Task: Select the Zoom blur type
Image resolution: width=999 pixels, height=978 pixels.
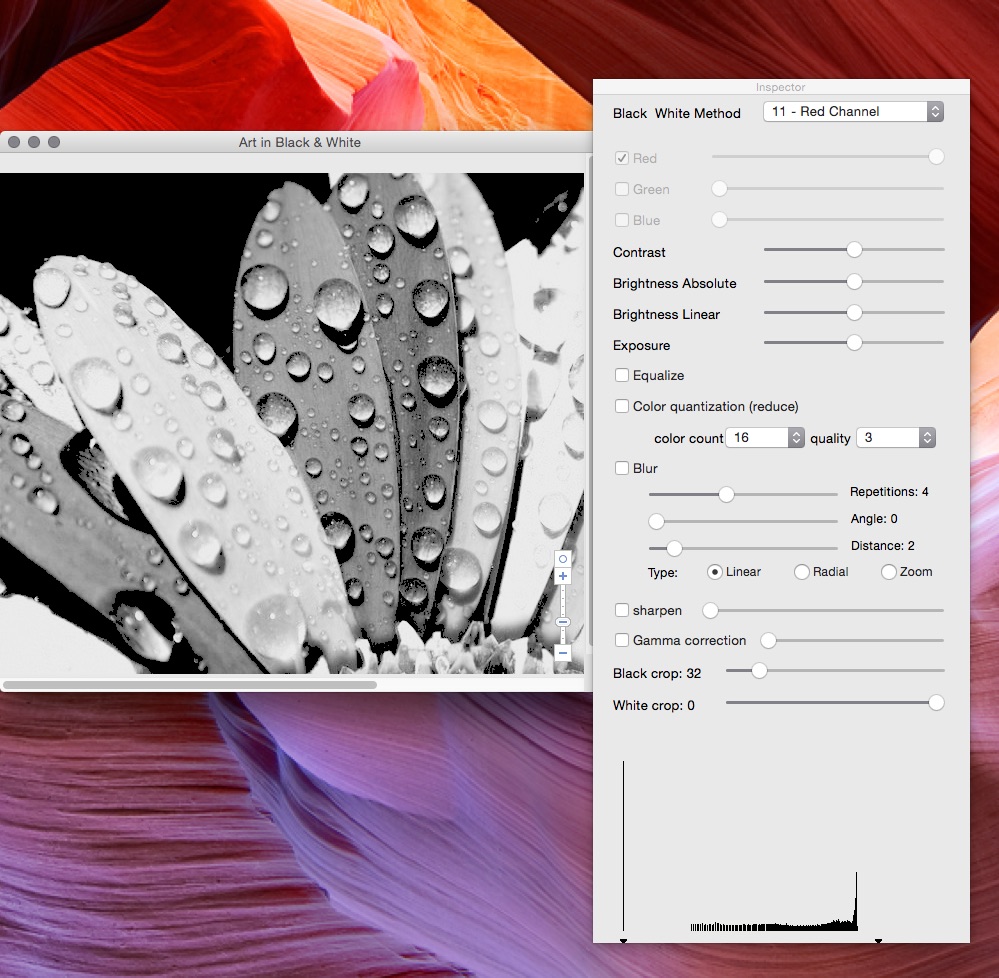Action: point(888,571)
